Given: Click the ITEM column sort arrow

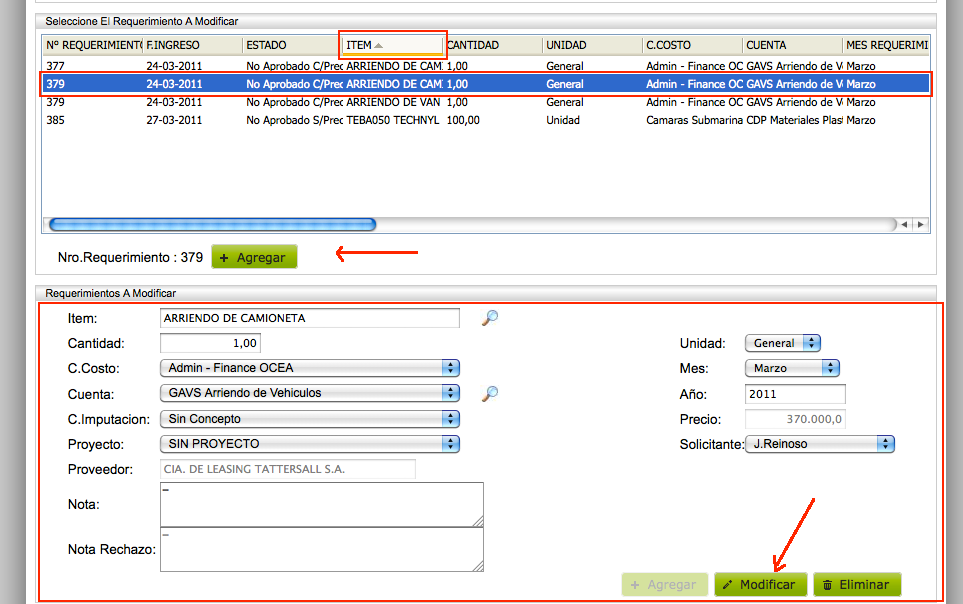Looking at the screenshot, I should click(x=379, y=45).
